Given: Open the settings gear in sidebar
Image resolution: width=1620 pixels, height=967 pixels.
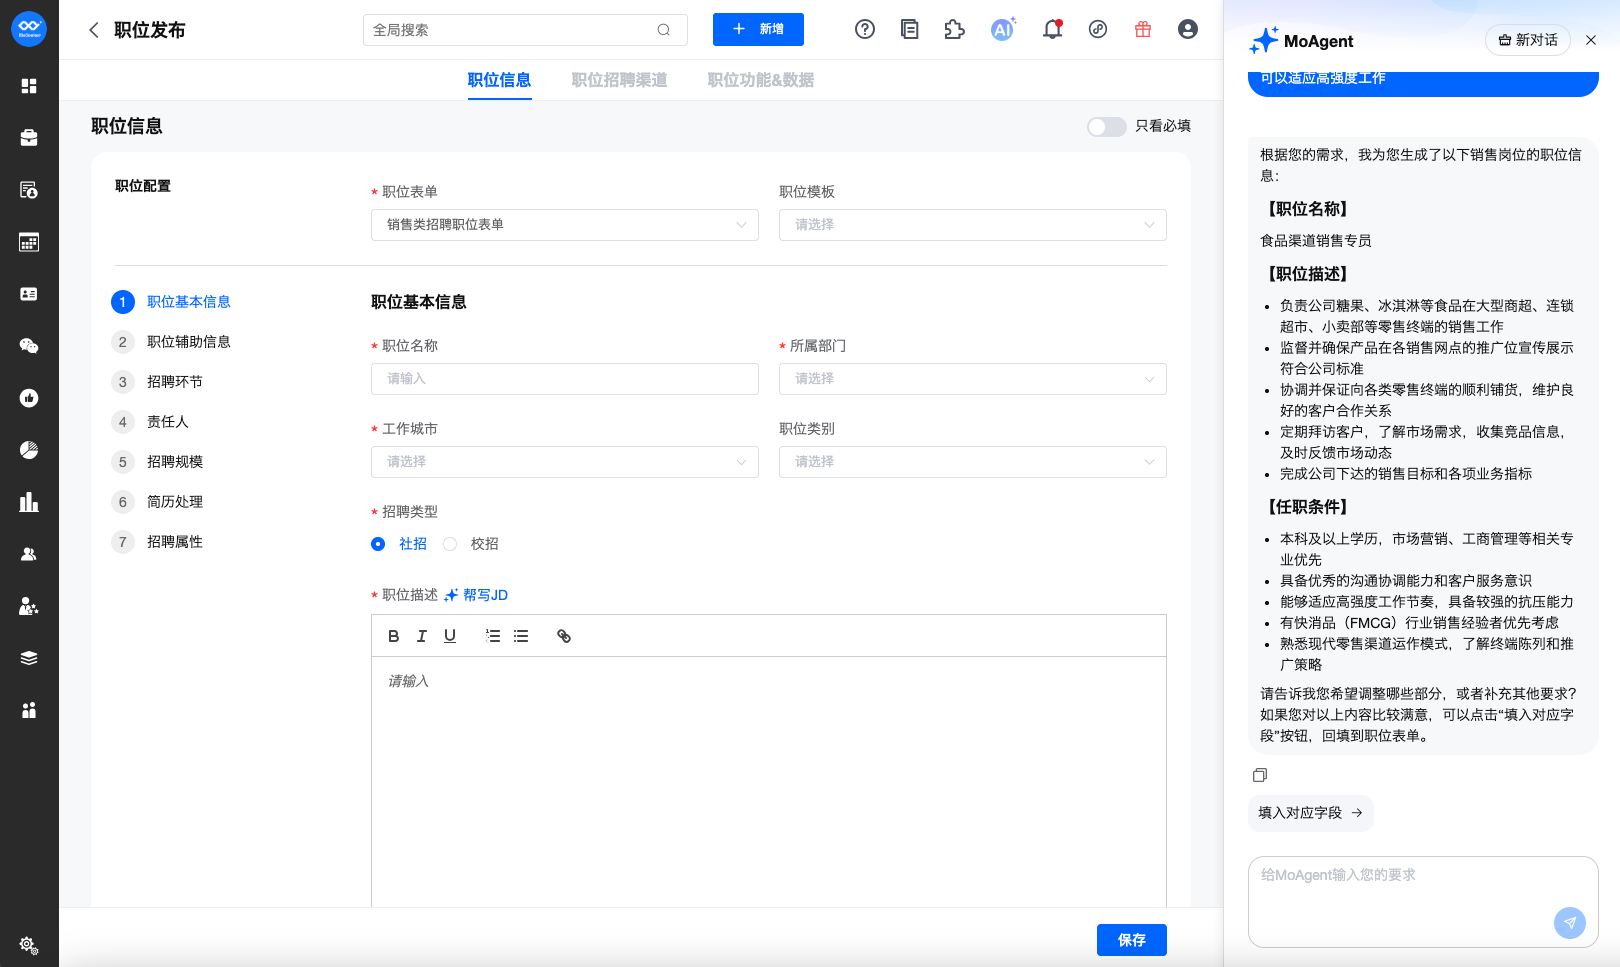Looking at the screenshot, I should click(28, 945).
